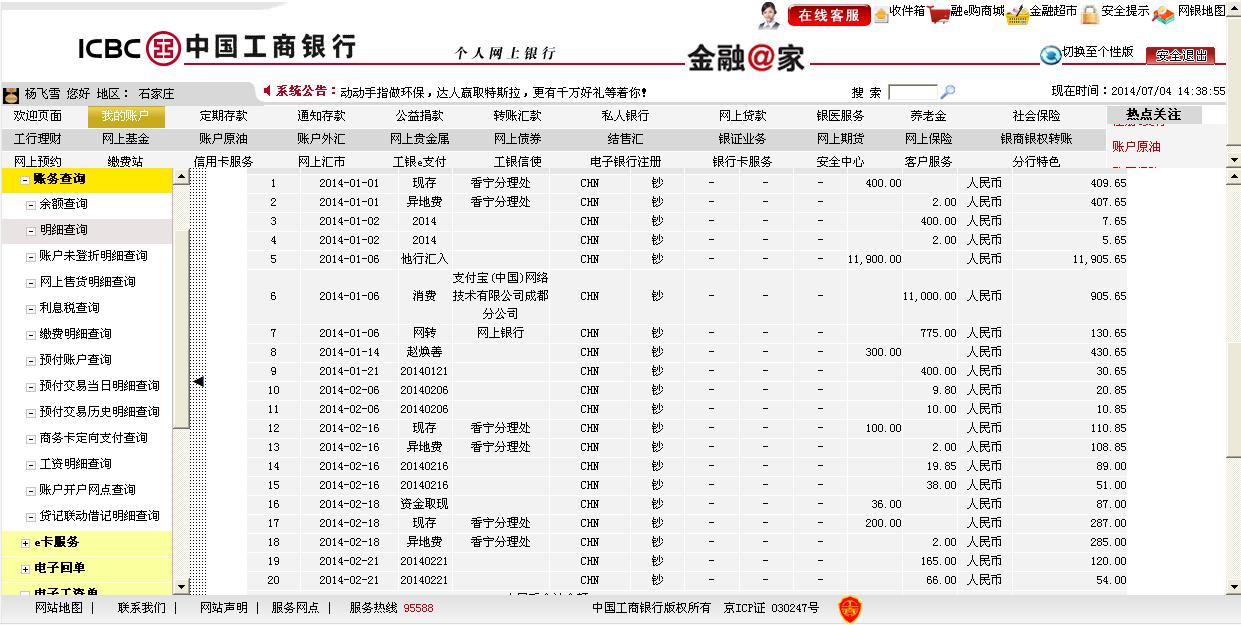Image resolution: width=1241 pixels, height=625 pixels.
Task: Click the 安全提示 padlock icon
Action: [x=1090, y=14]
